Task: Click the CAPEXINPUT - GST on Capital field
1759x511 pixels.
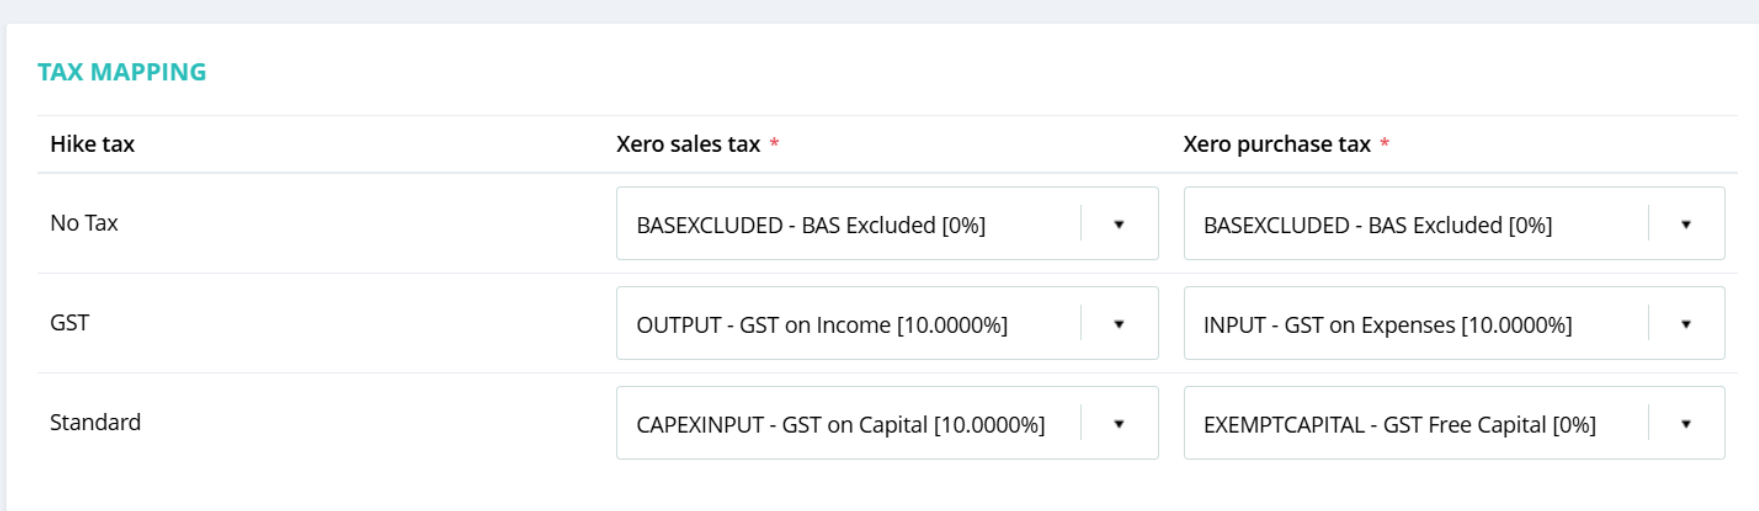Action: click(840, 425)
